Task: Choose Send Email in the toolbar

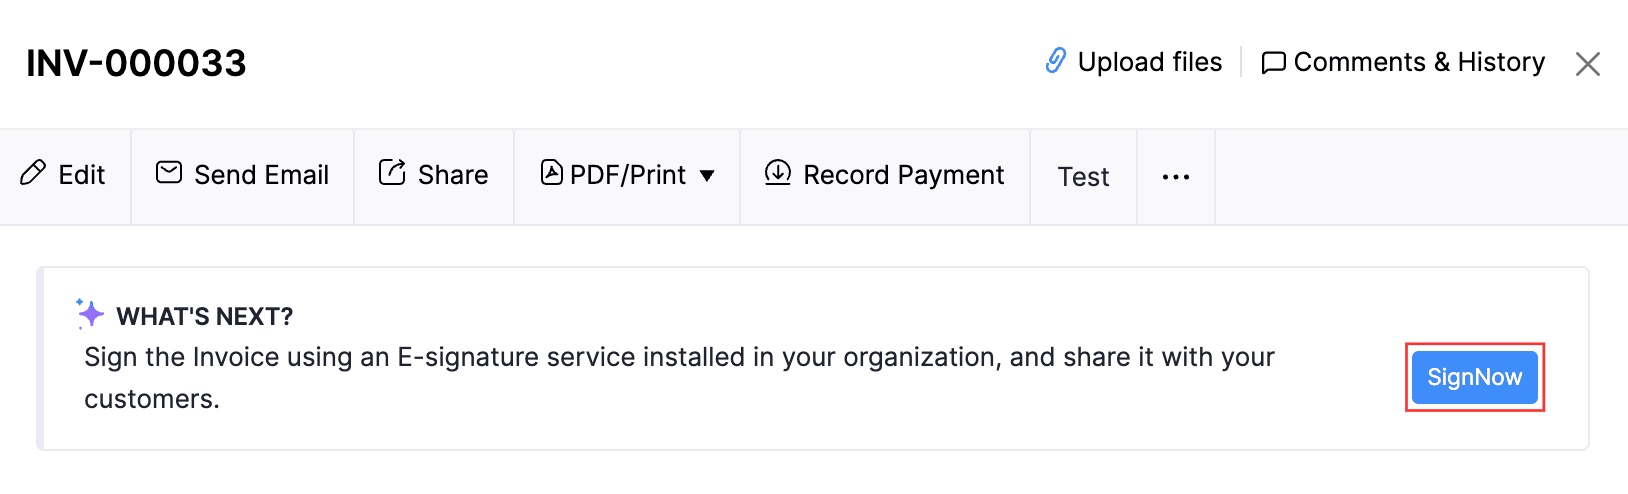Action: pyautogui.click(x=261, y=175)
